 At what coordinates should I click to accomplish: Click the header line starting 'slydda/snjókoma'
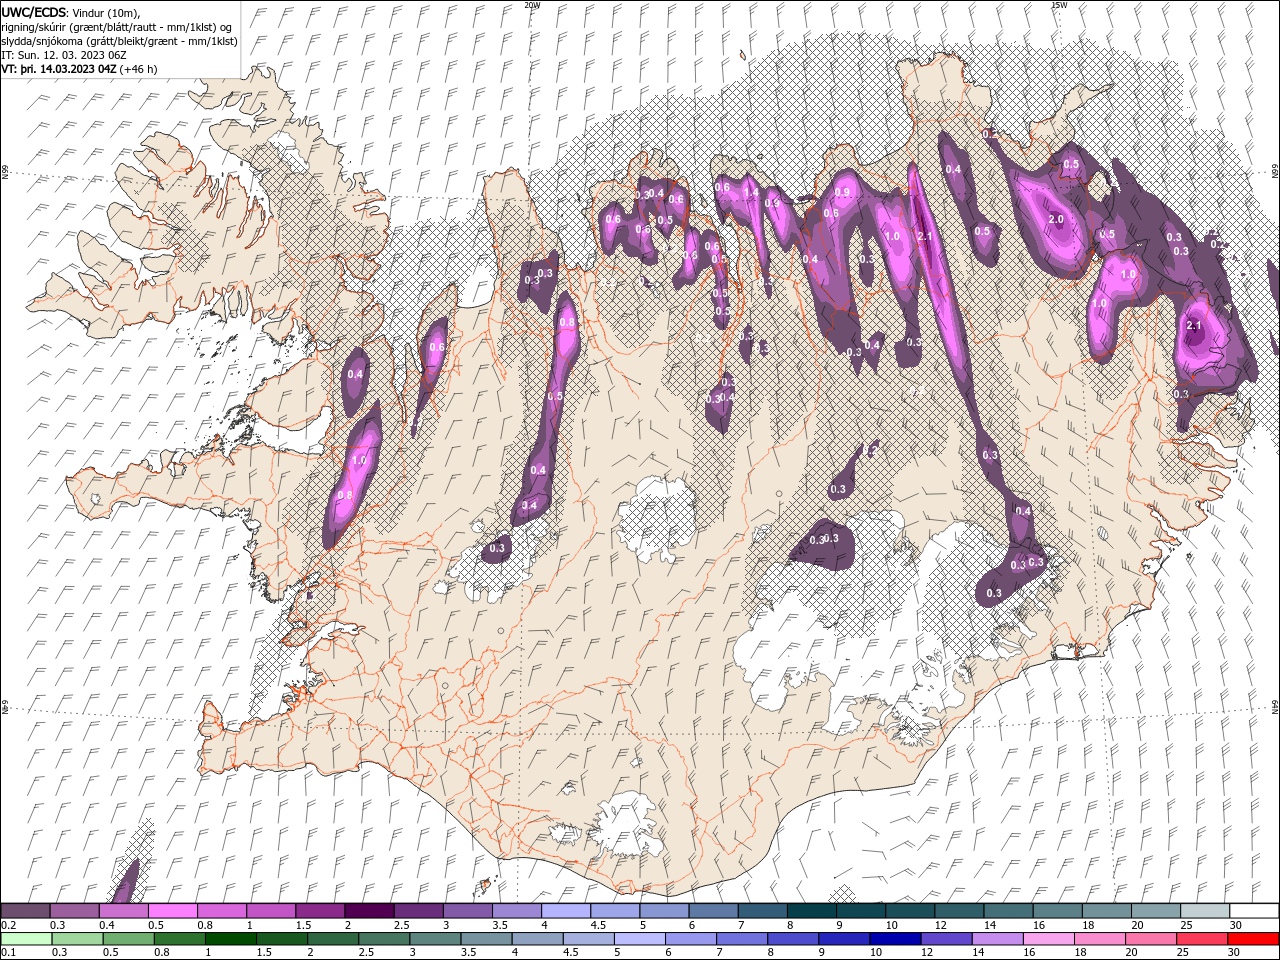click(119, 41)
